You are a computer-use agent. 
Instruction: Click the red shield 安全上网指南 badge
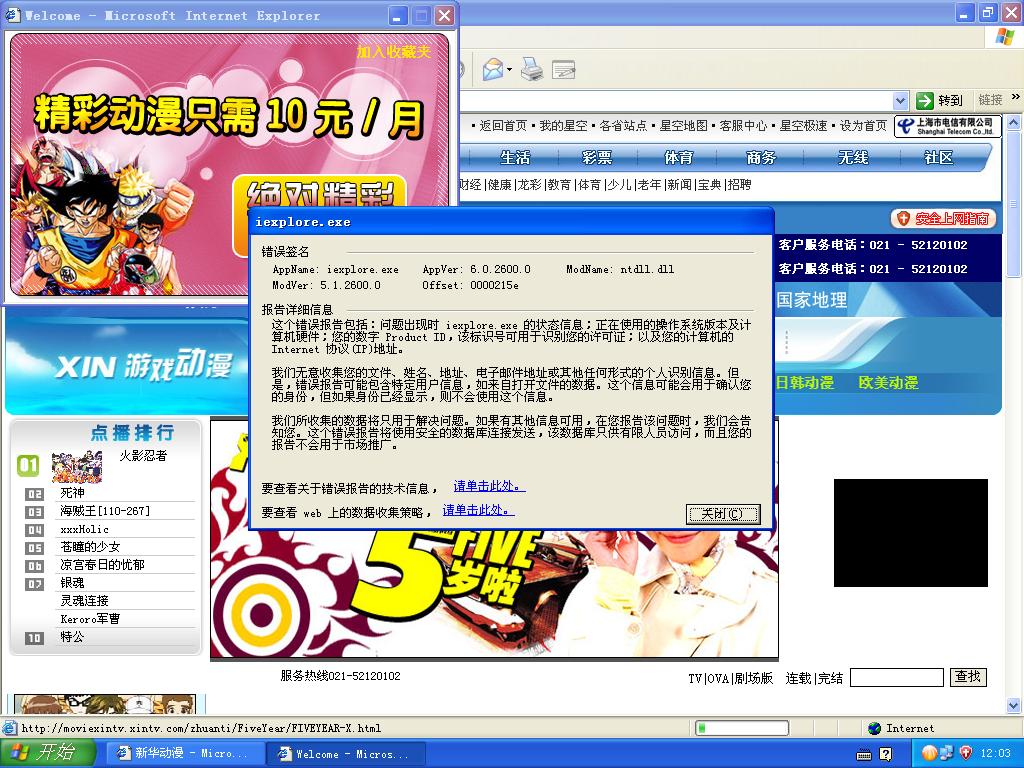pos(943,219)
